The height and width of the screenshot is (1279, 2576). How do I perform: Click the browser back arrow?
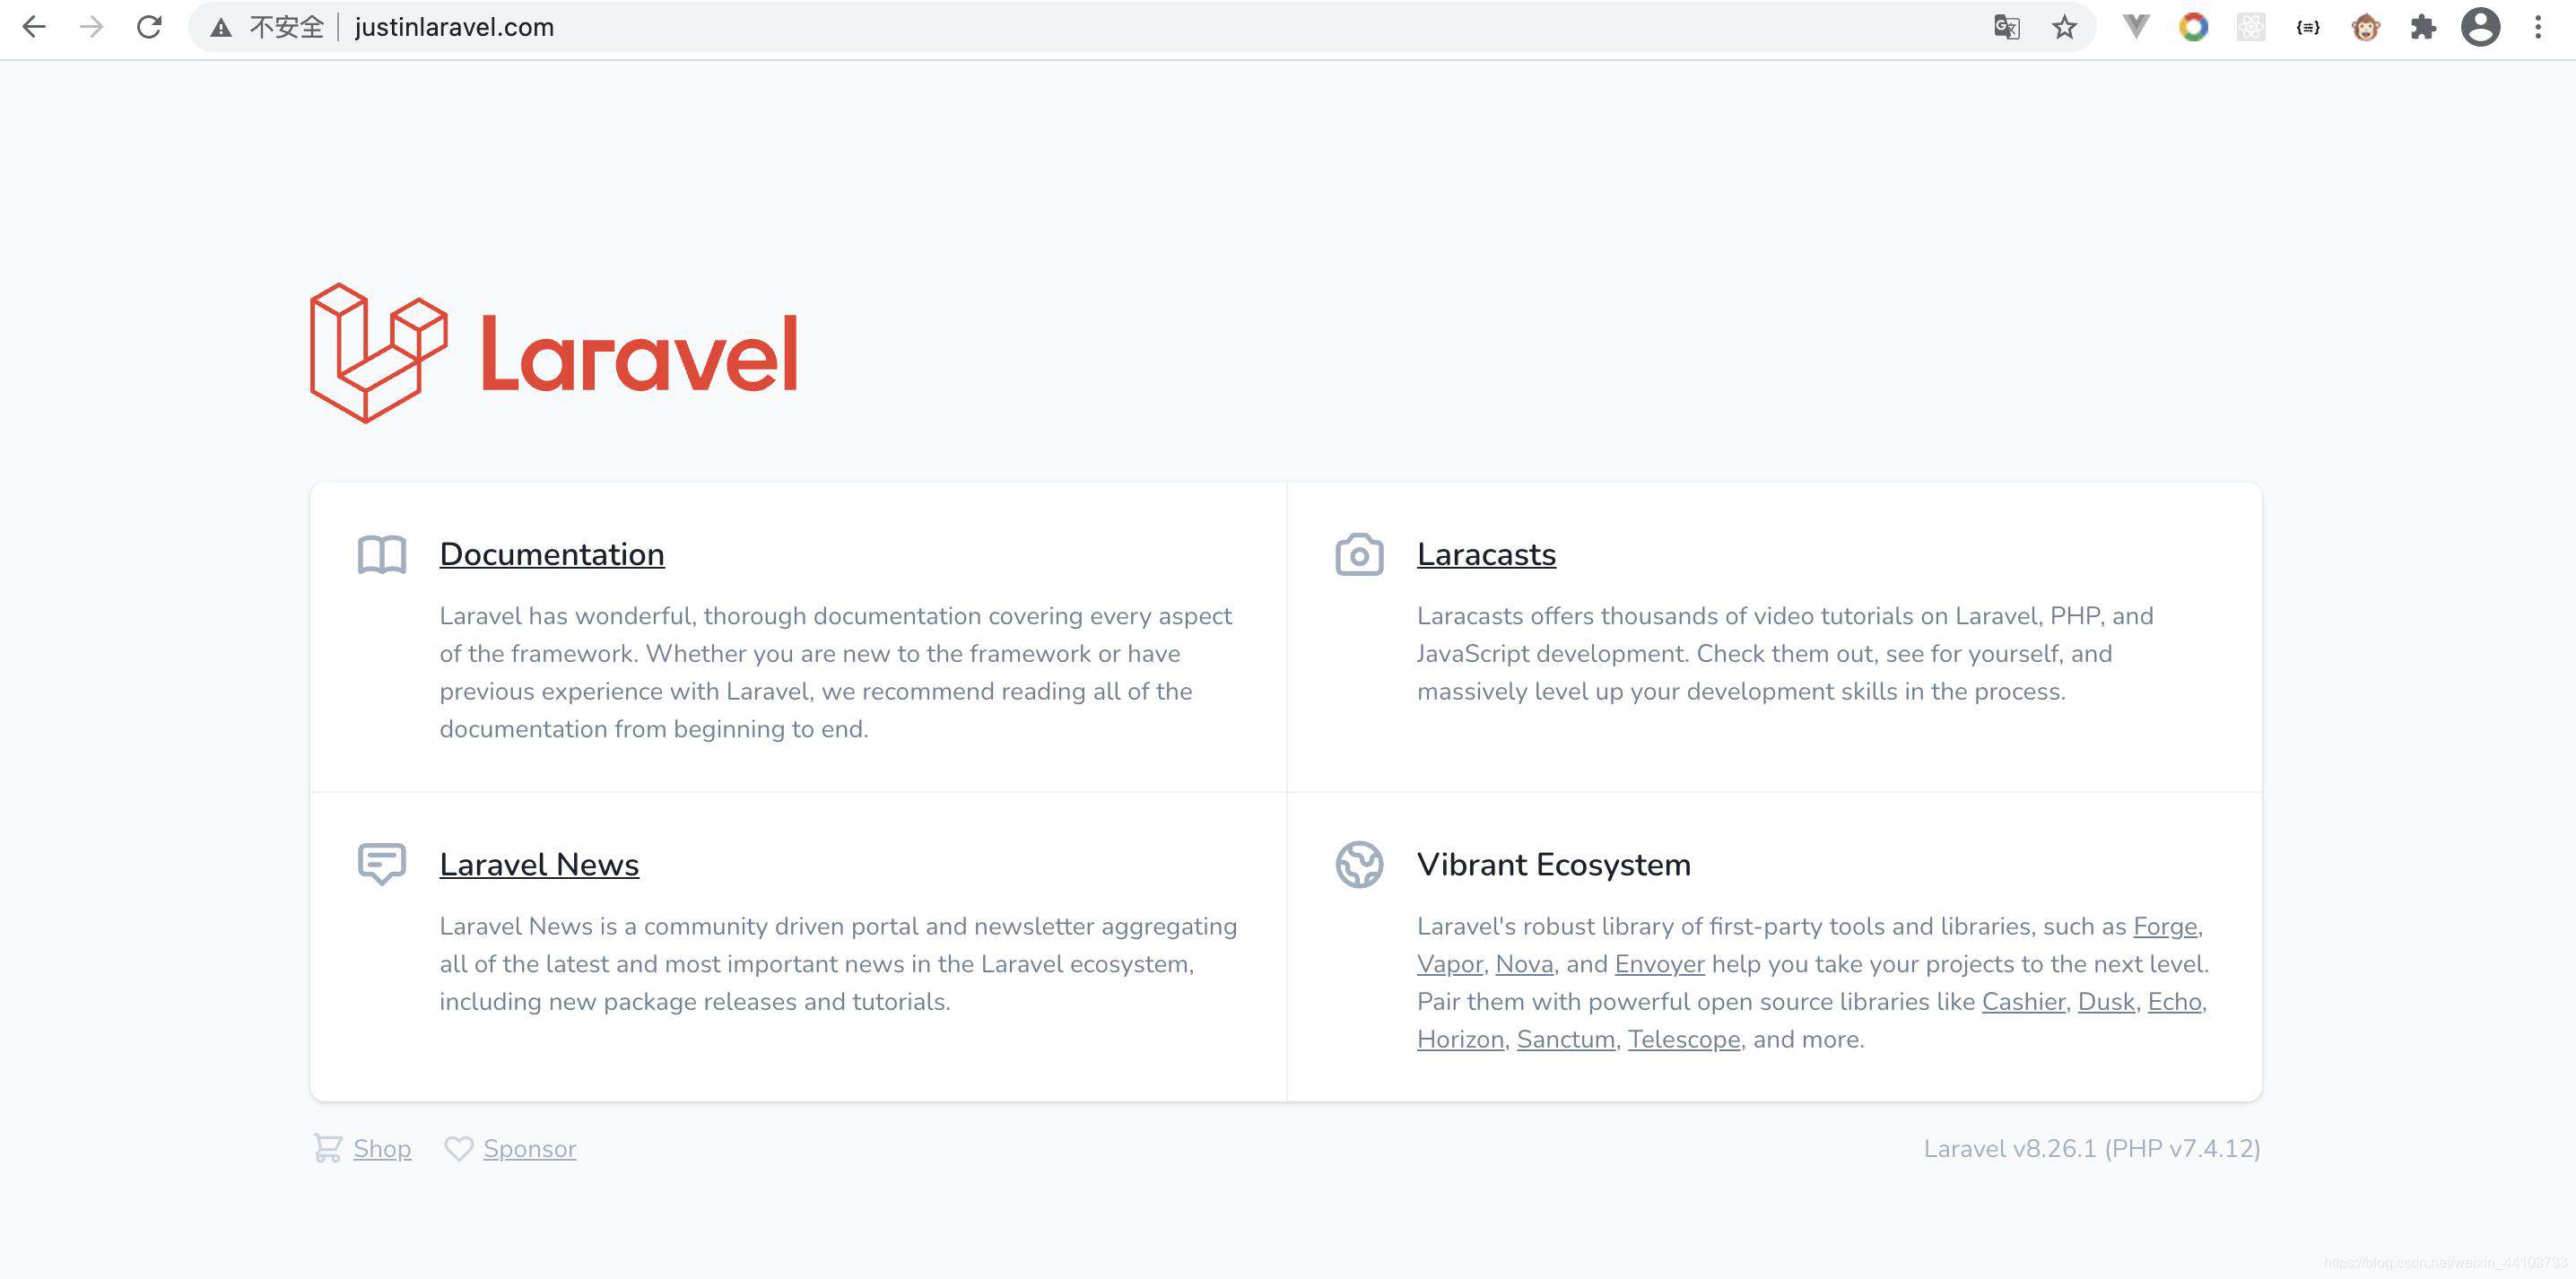click(x=34, y=27)
